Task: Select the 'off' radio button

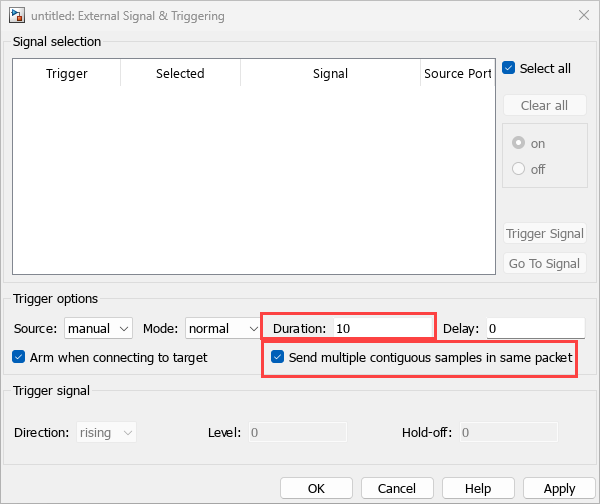Action: pos(518,169)
